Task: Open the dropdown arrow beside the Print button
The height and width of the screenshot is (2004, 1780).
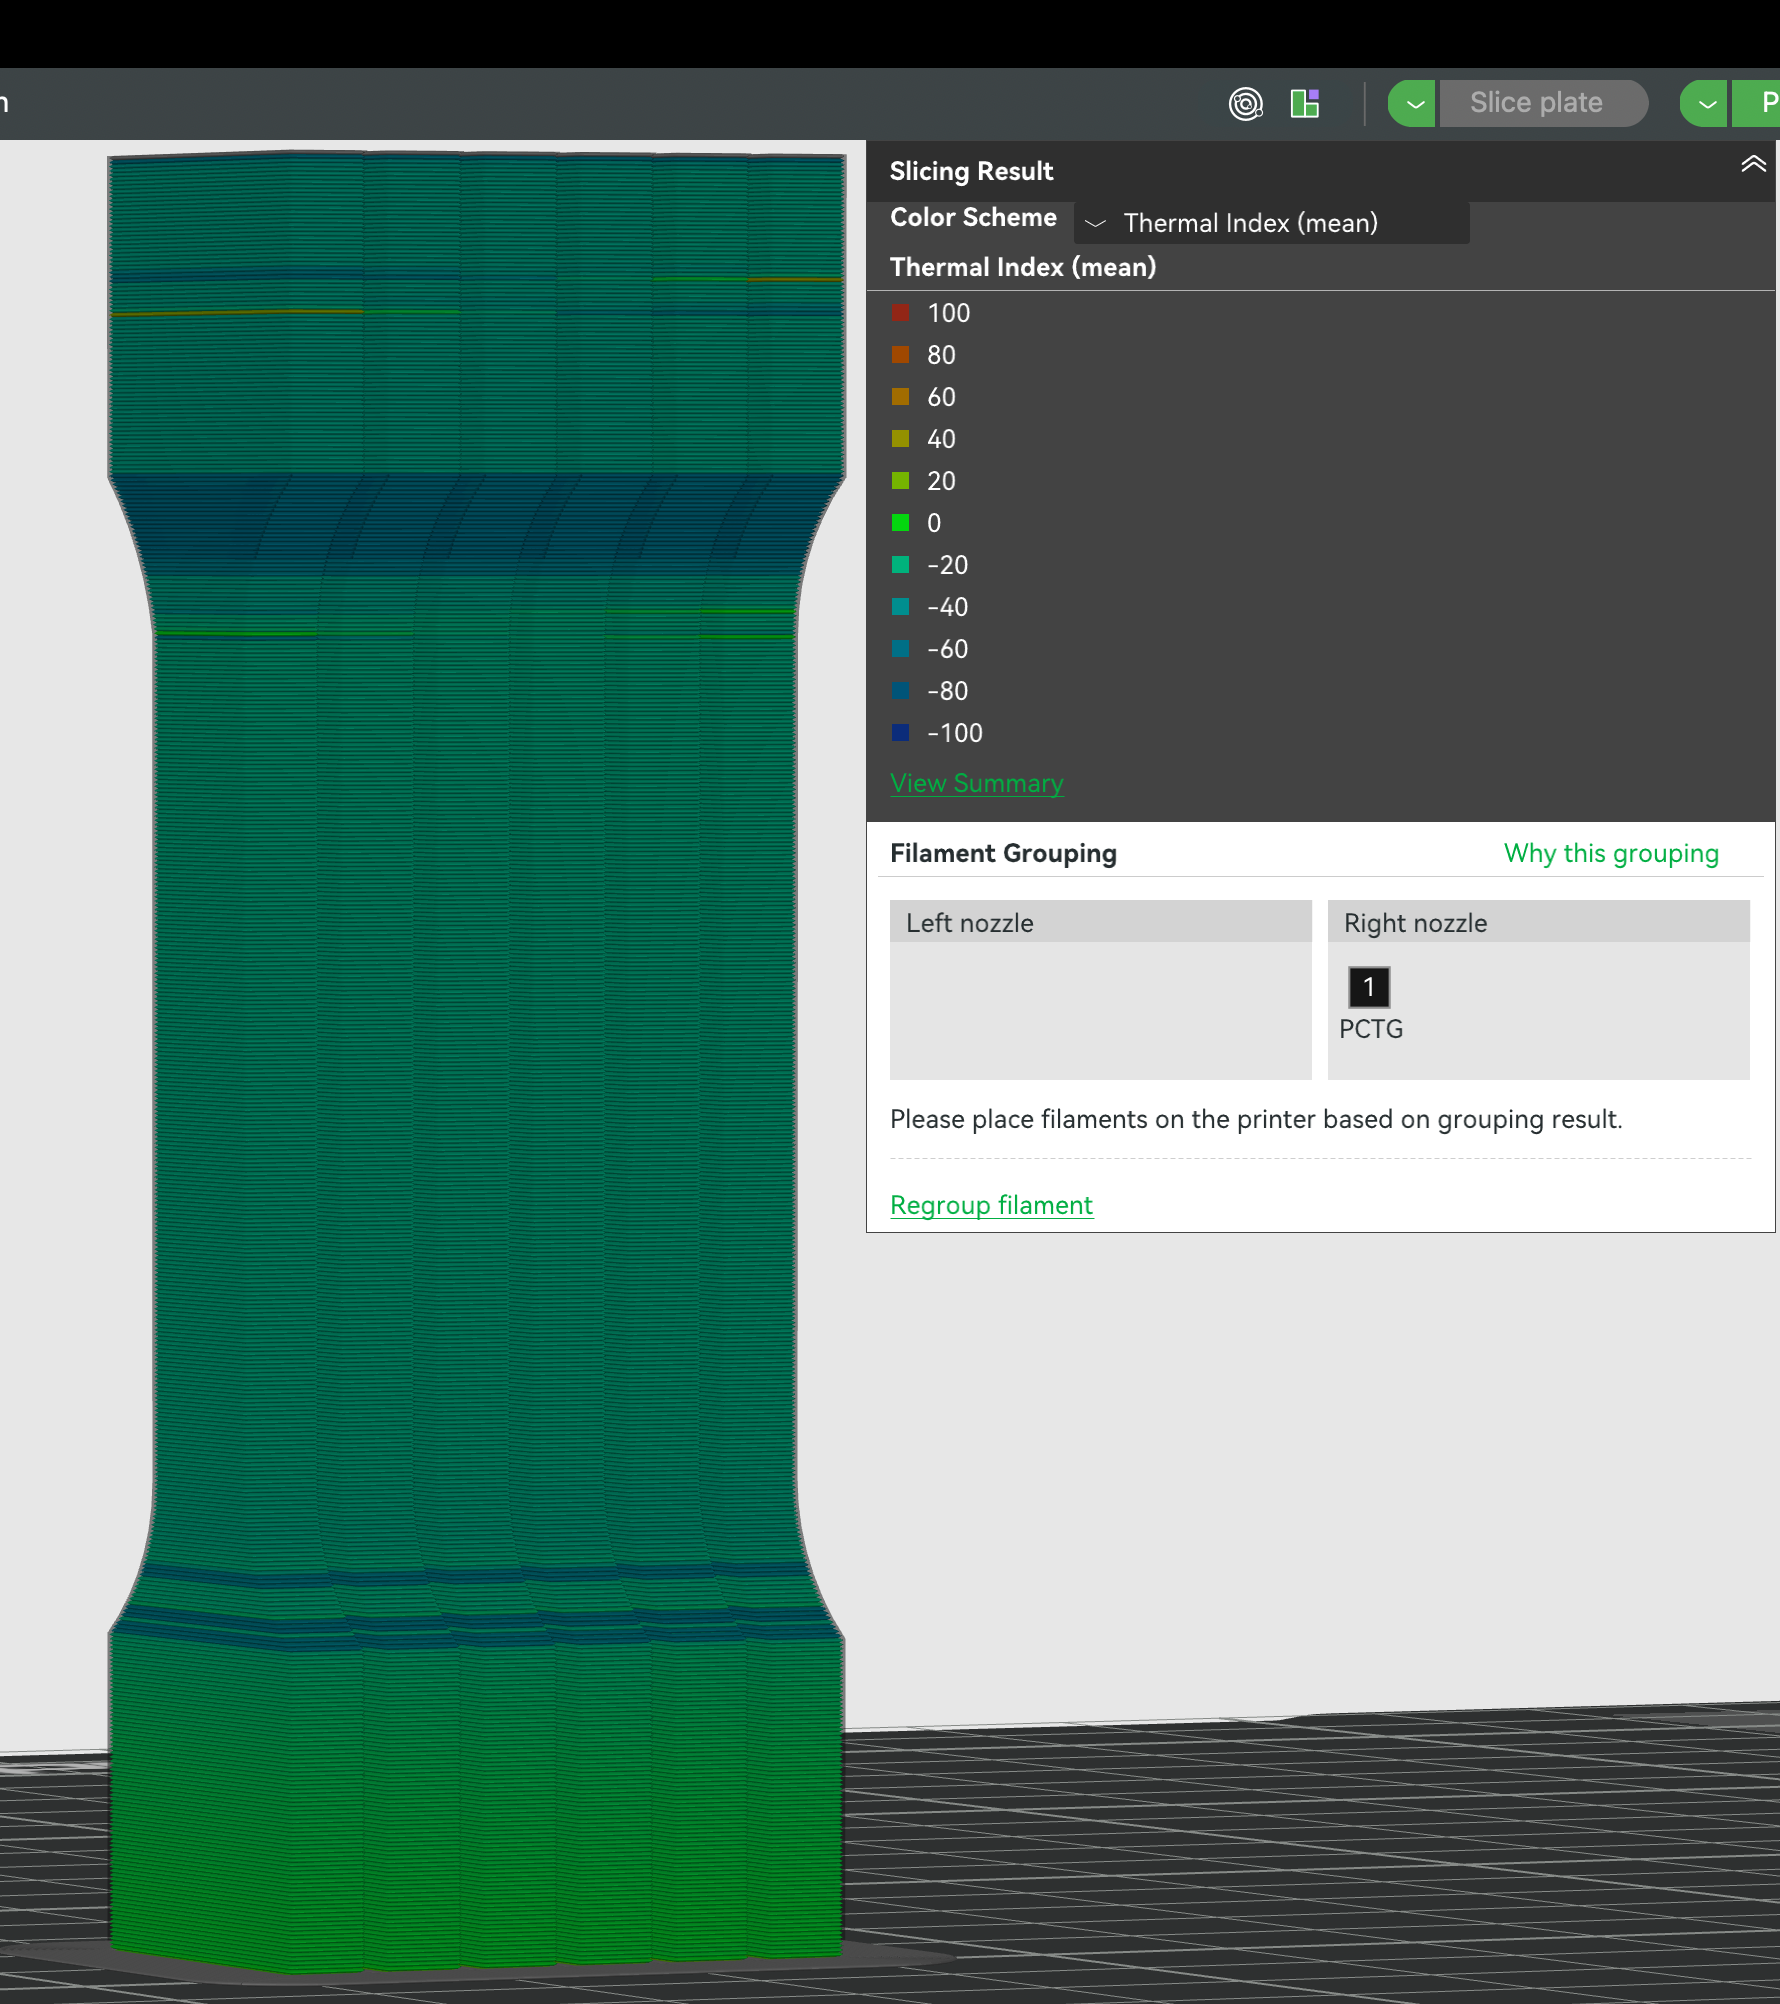Action: (1706, 103)
